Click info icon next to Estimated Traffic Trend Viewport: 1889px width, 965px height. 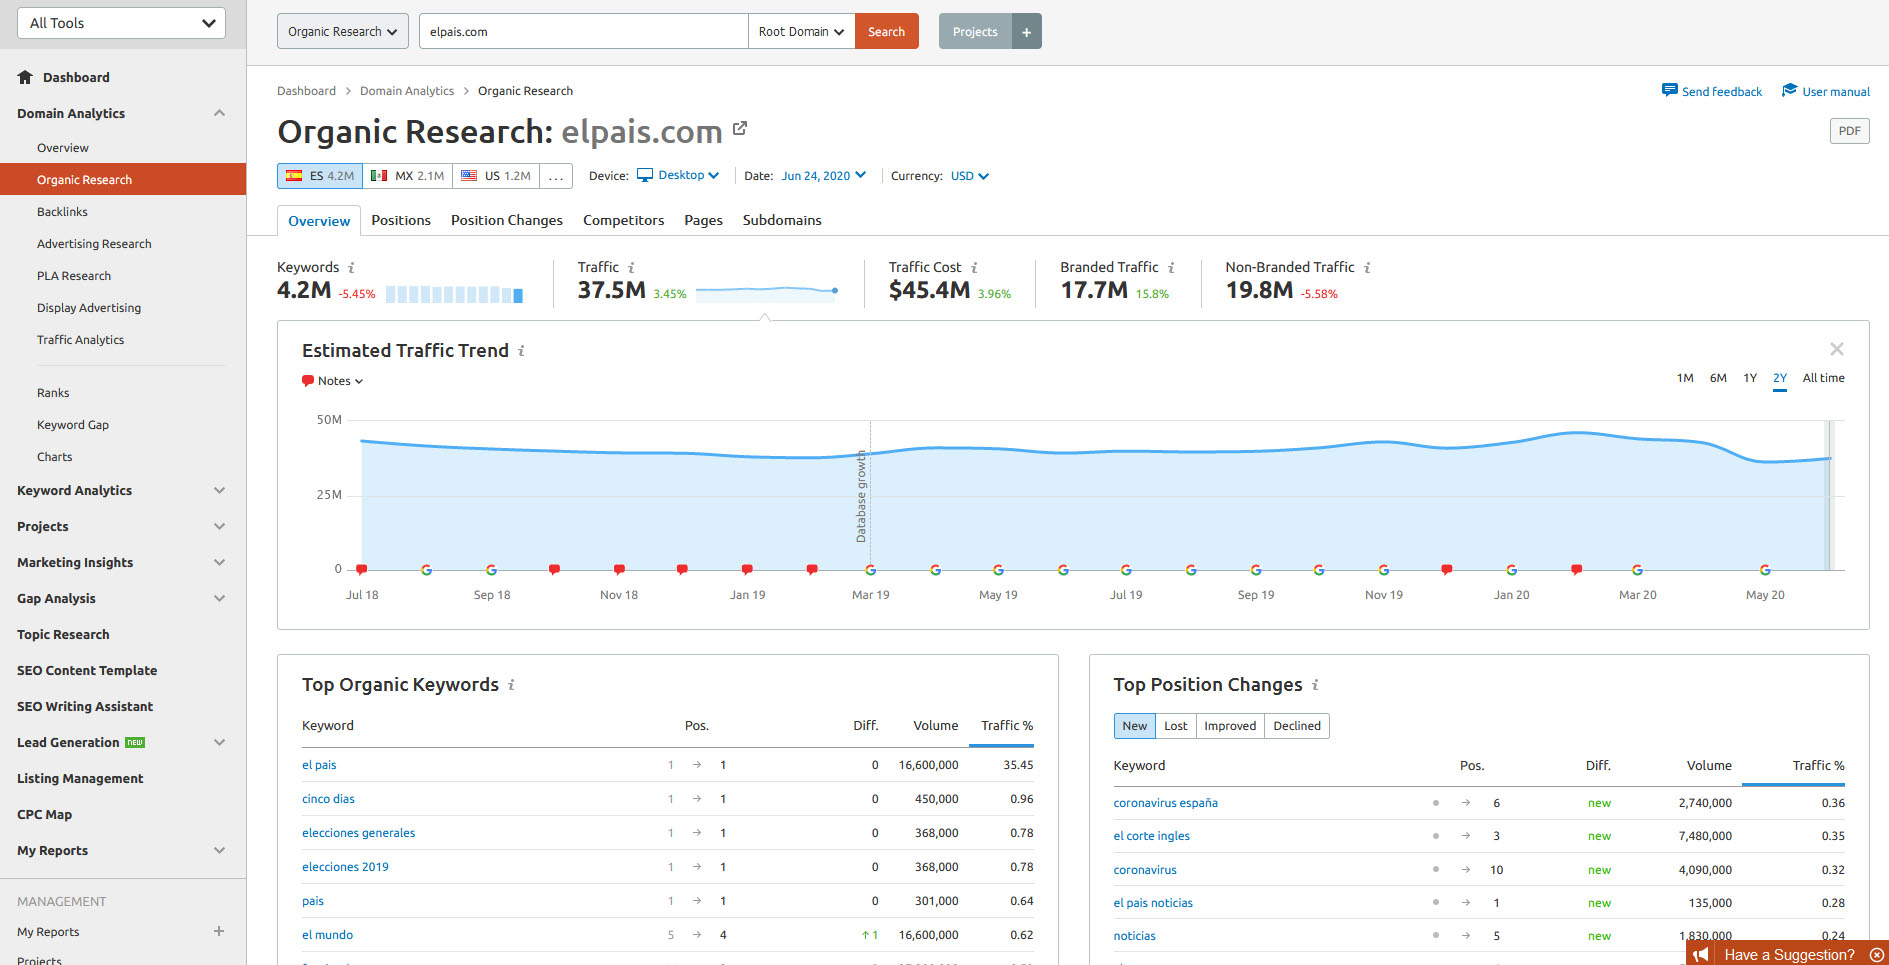click(x=521, y=351)
